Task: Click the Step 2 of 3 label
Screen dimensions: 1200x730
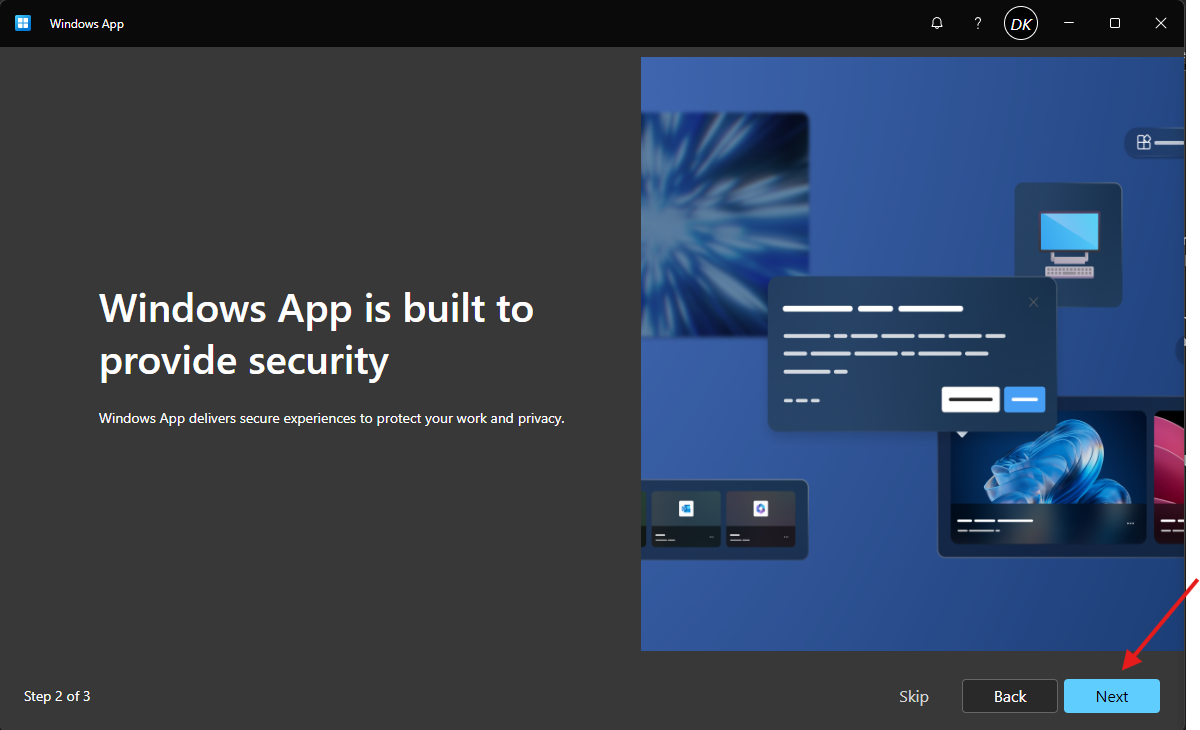Action: [57, 696]
